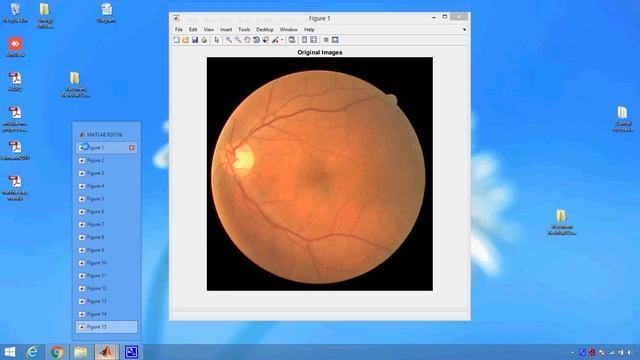Screen dimensions: 640x360
Task: Click the Windows Start button
Action: click(9, 352)
